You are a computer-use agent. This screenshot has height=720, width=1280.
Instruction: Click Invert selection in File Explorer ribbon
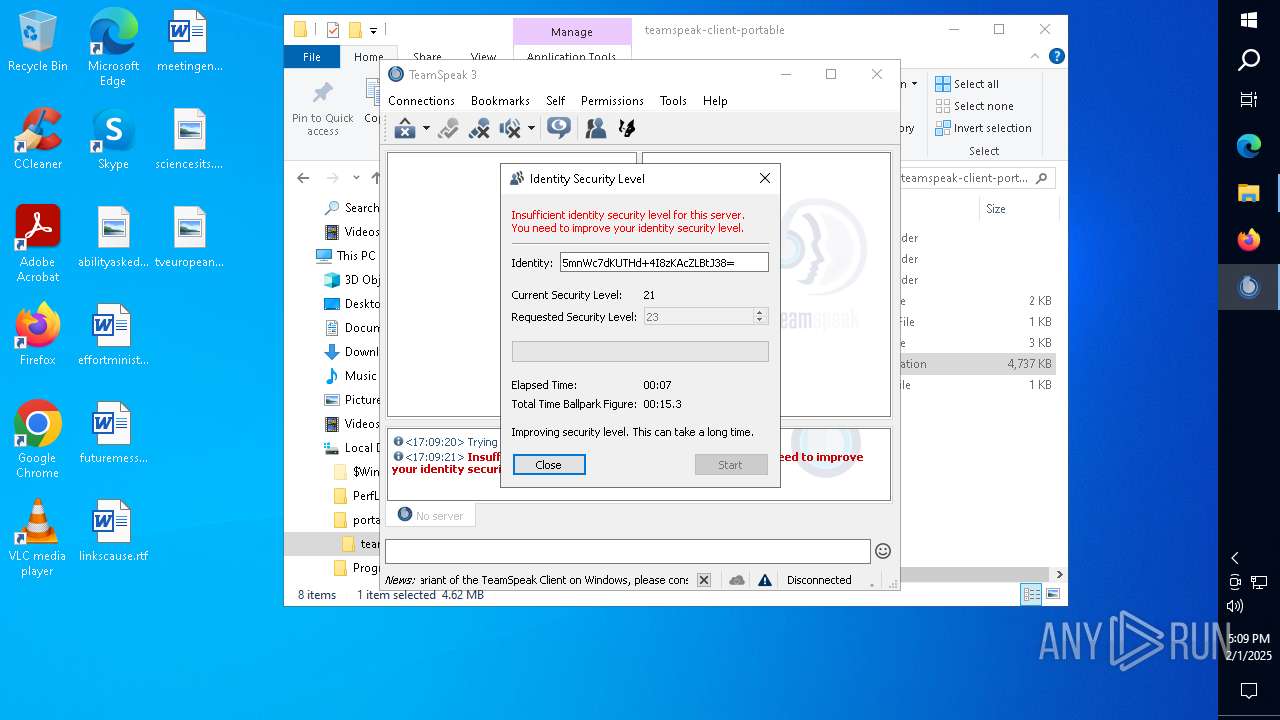click(x=983, y=128)
